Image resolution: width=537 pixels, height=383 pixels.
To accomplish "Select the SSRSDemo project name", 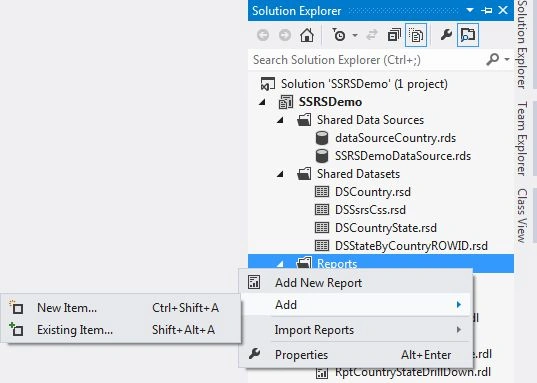I will click(330, 102).
